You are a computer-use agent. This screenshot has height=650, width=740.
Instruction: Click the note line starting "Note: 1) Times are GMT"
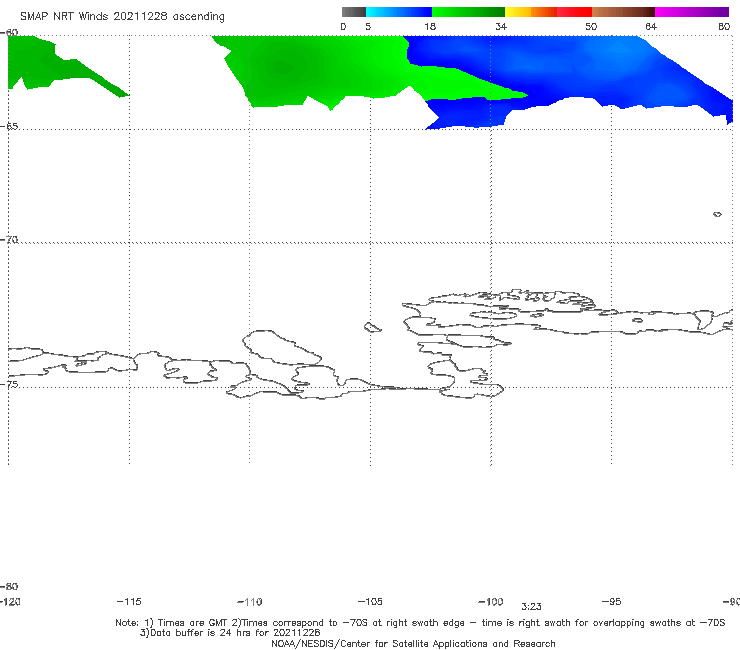420,623
